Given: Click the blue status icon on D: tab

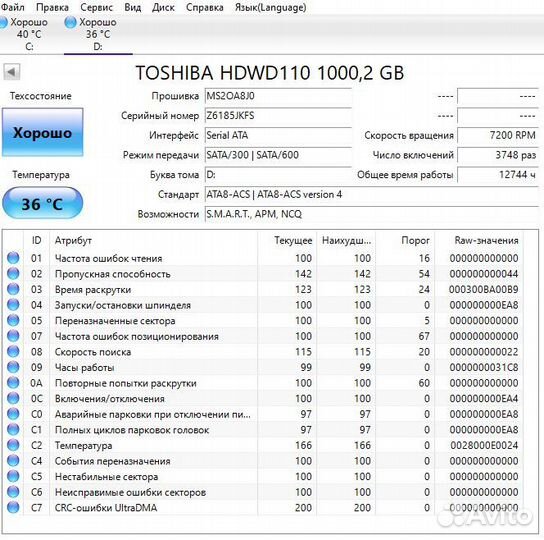Looking at the screenshot, I should coord(70,23).
